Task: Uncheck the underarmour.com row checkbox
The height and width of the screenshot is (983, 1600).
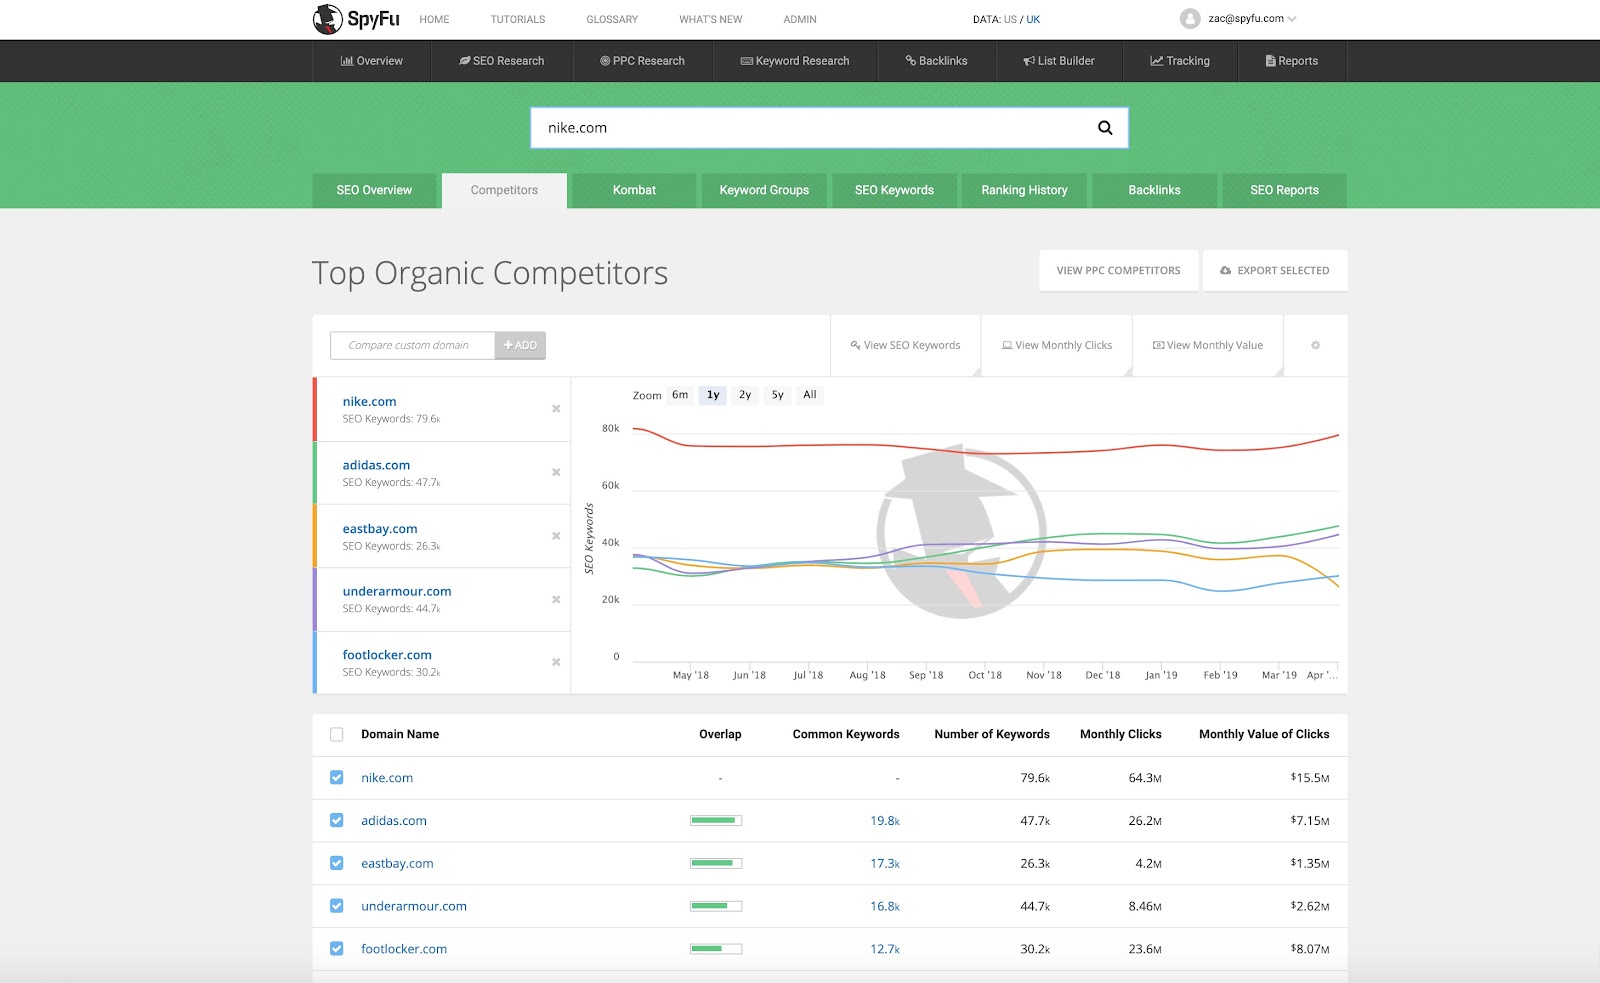Action: pyautogui.click(x=337, y=906)
